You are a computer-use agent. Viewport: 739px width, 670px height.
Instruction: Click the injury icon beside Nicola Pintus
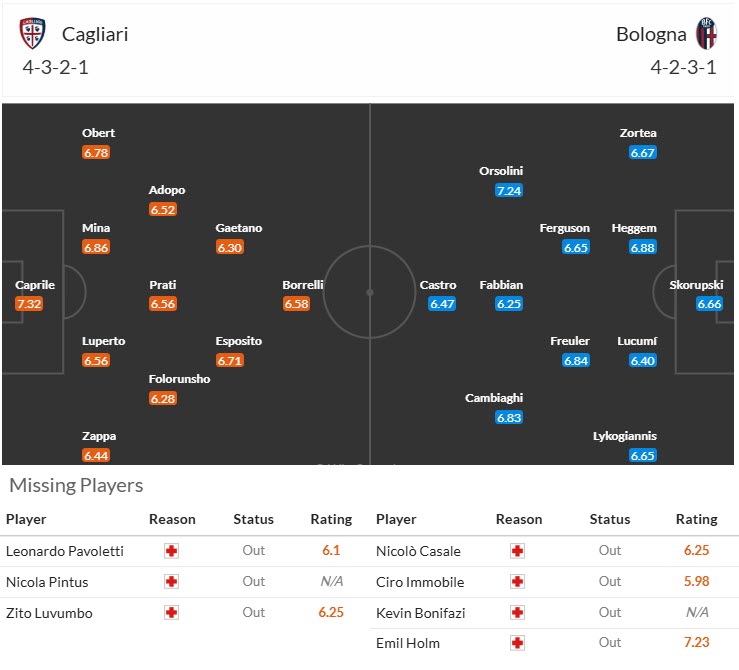(x=172, y=582)
